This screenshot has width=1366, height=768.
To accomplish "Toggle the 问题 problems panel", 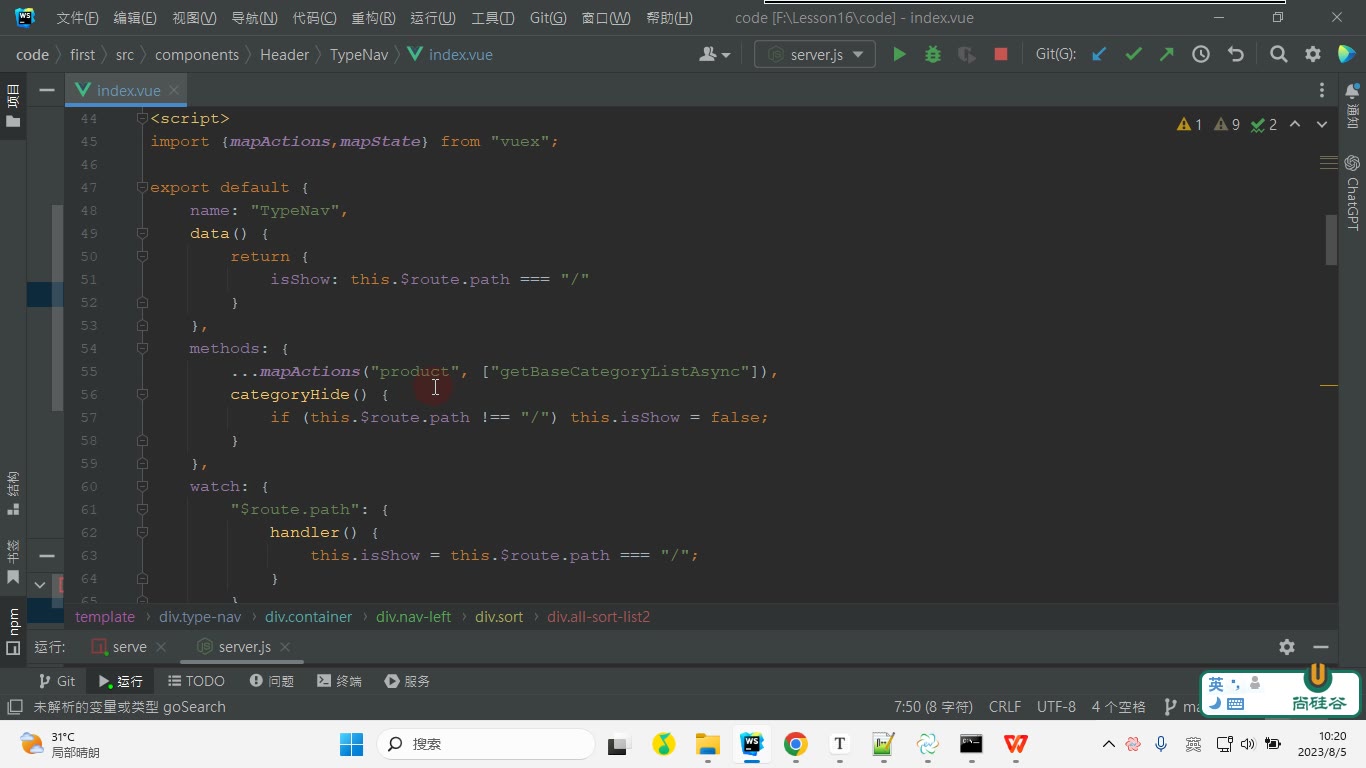I will 271,681.
